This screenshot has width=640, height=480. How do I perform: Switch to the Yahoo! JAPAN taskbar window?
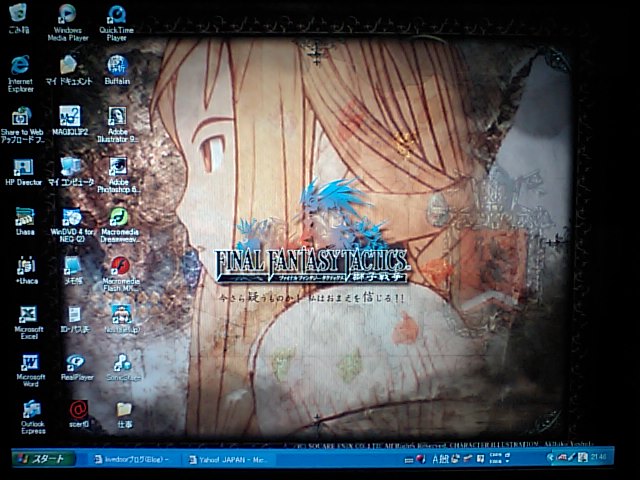(227, 460)
